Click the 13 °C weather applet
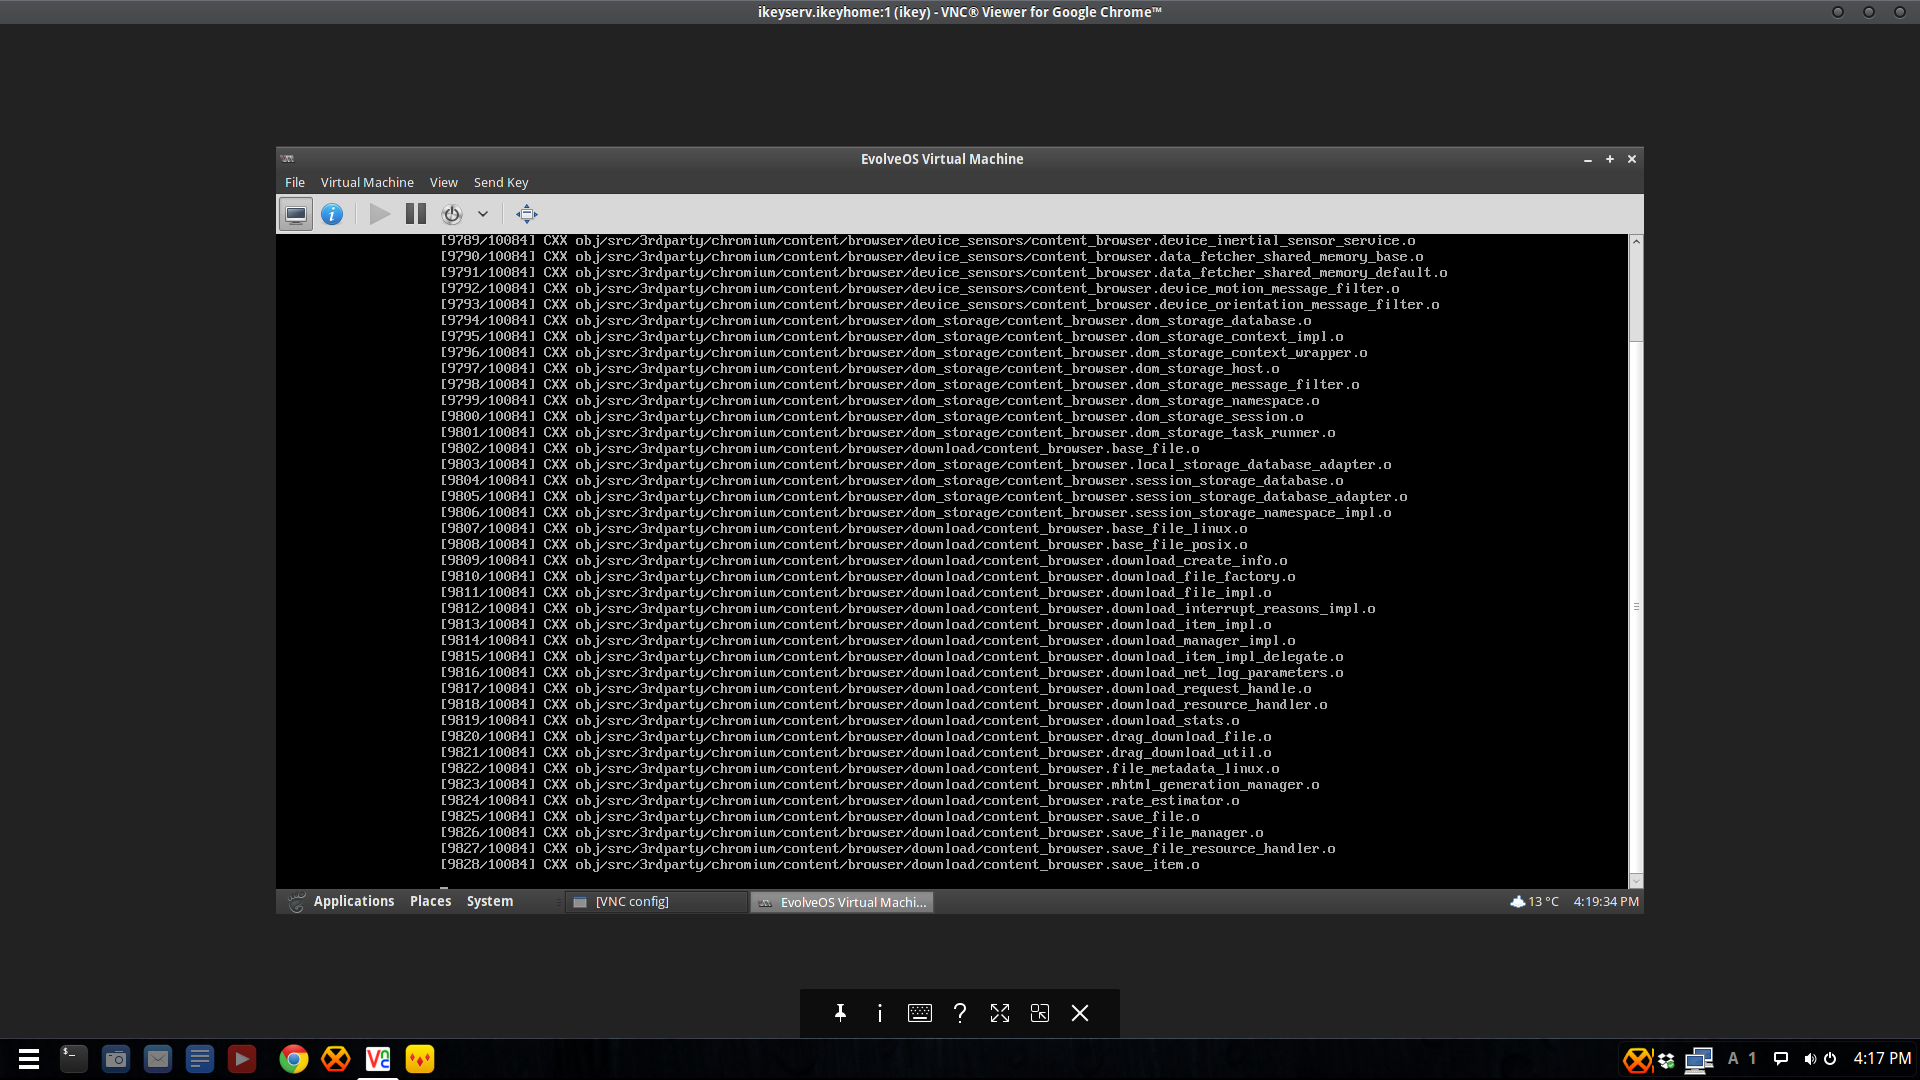This screenshot has width=1920, height=1080. (1535, 901)
